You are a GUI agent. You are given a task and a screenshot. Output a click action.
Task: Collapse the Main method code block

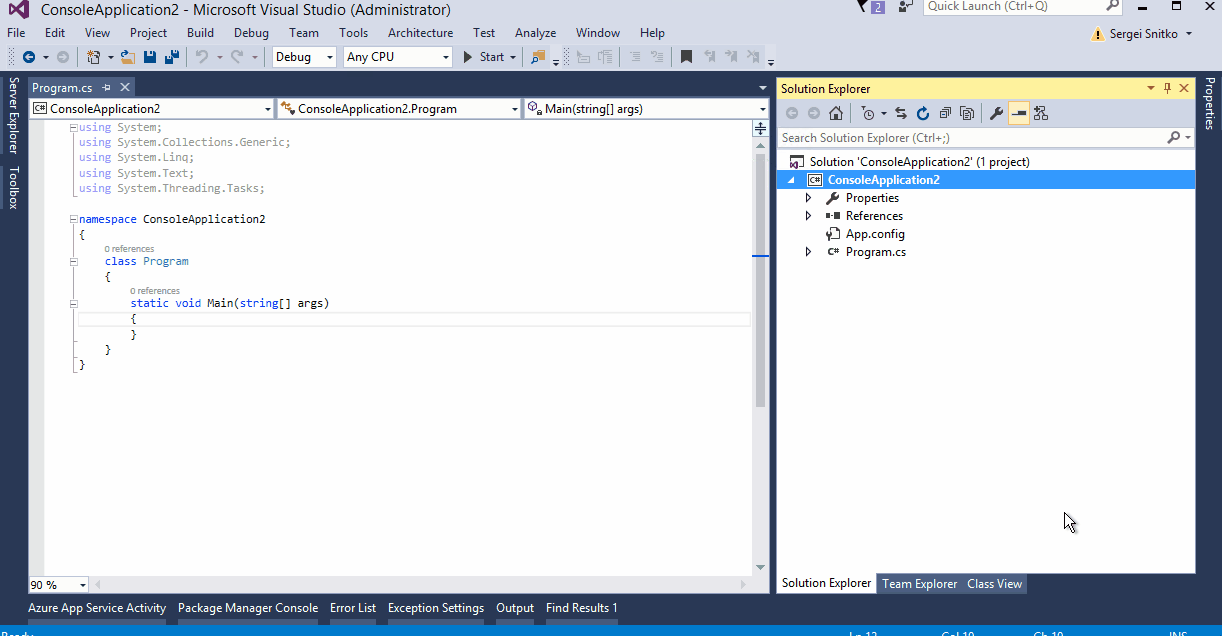73,303
